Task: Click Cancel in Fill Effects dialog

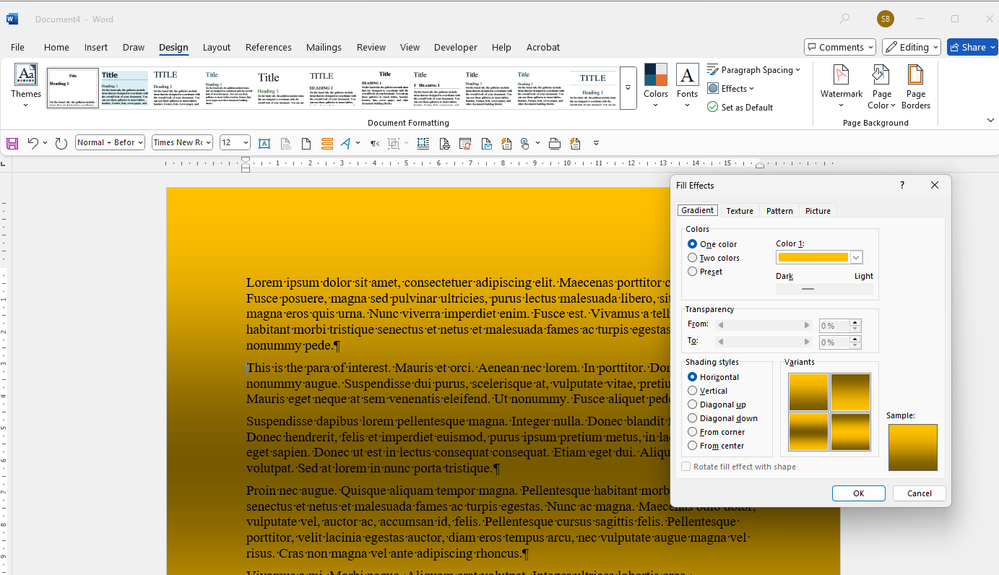Action: (x=919, y=493)
